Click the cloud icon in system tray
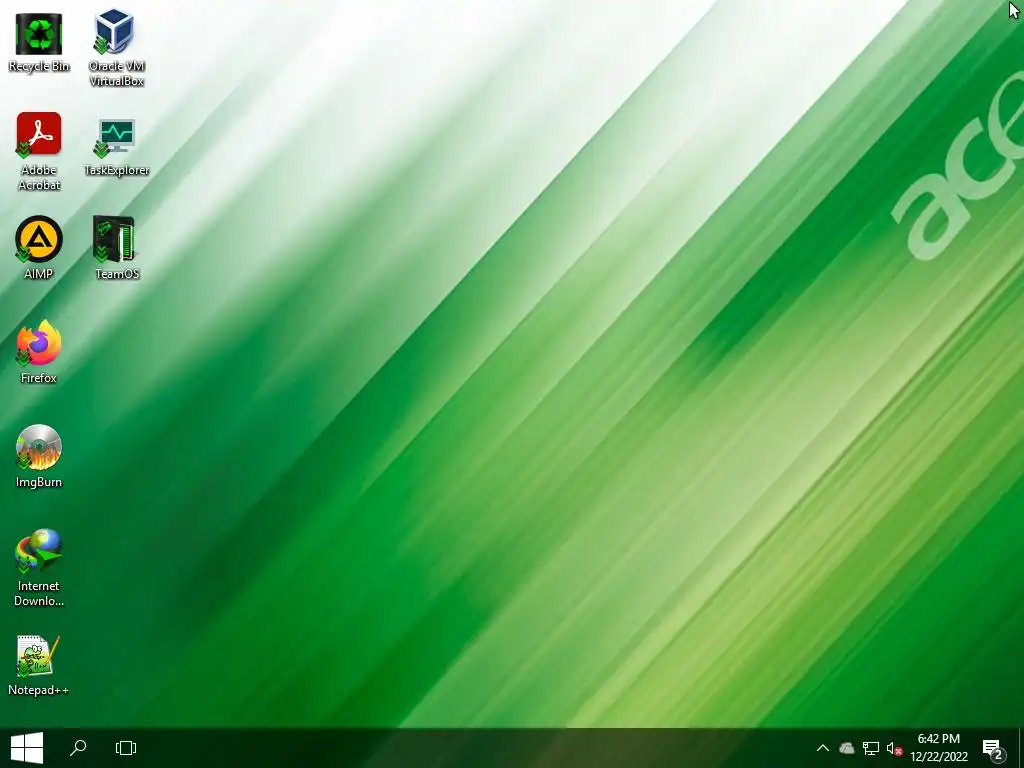Screen dimensions: 1024x768 (x=846, y=748)
